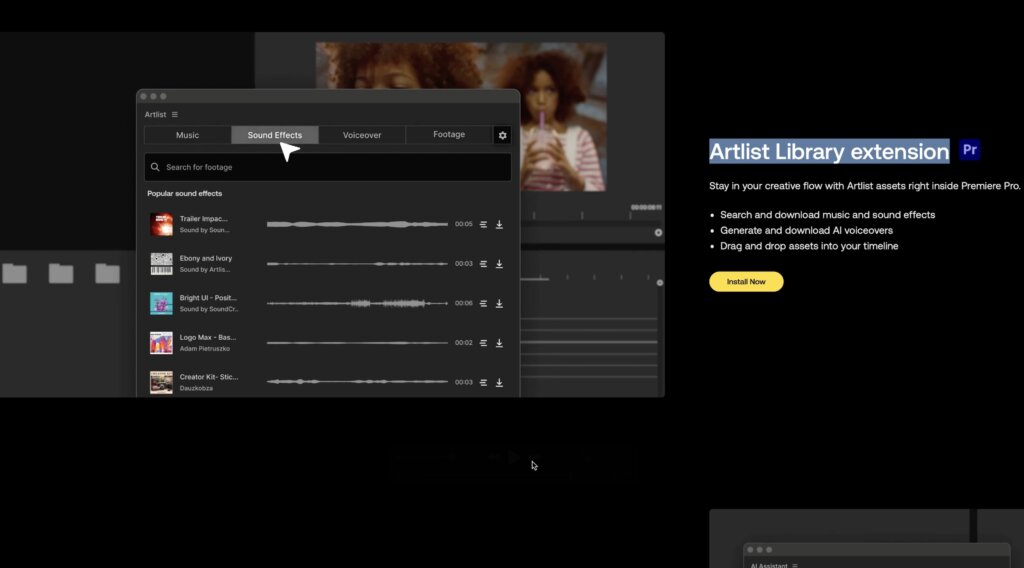
Task: Download the Trailer Impact sound effect
Action: [499, 225]
